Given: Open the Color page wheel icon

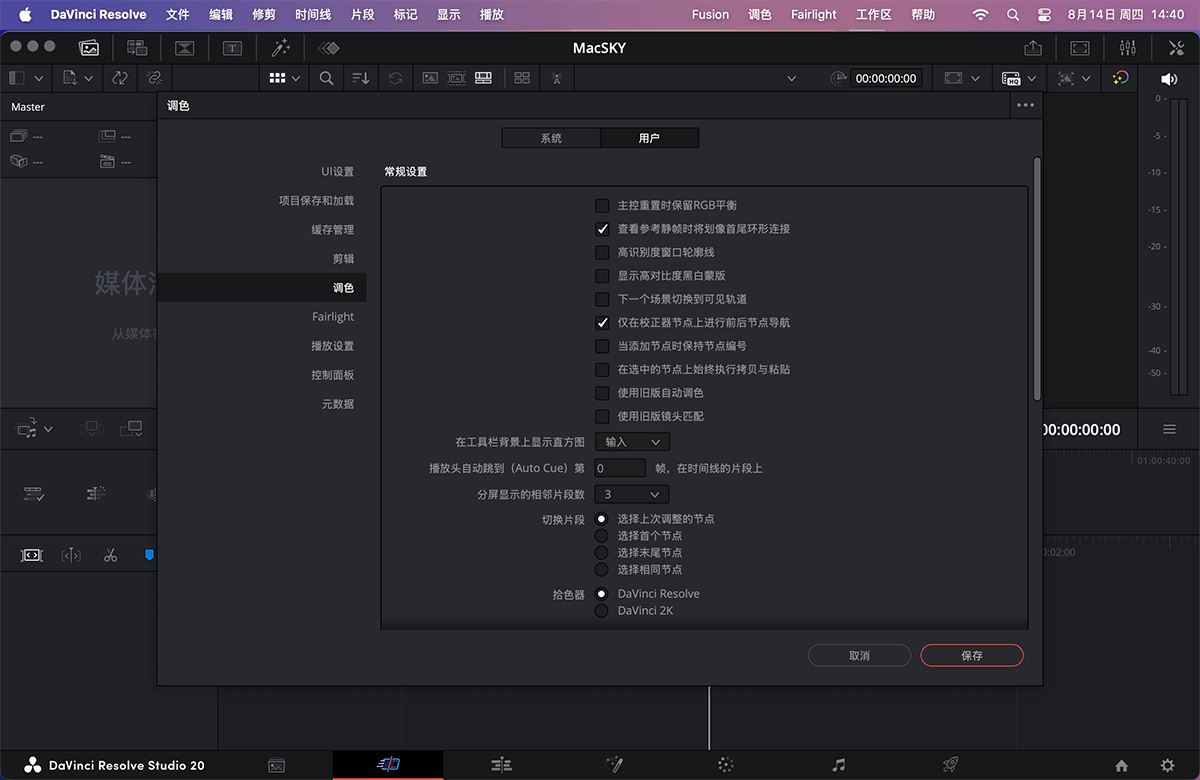Looking at the screenshot, I should click(726, 765).
